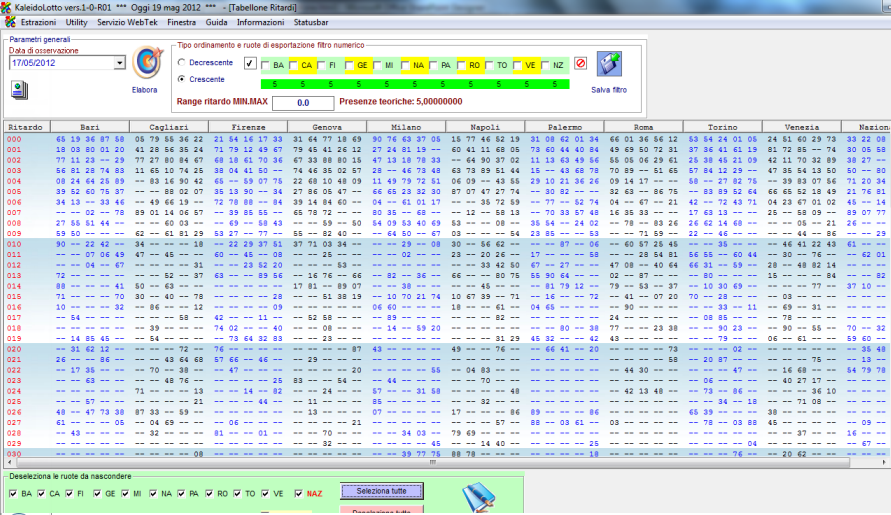Tick the BA export filter checkbox
The width and height of the screenshot is (891, 515).
265,65
